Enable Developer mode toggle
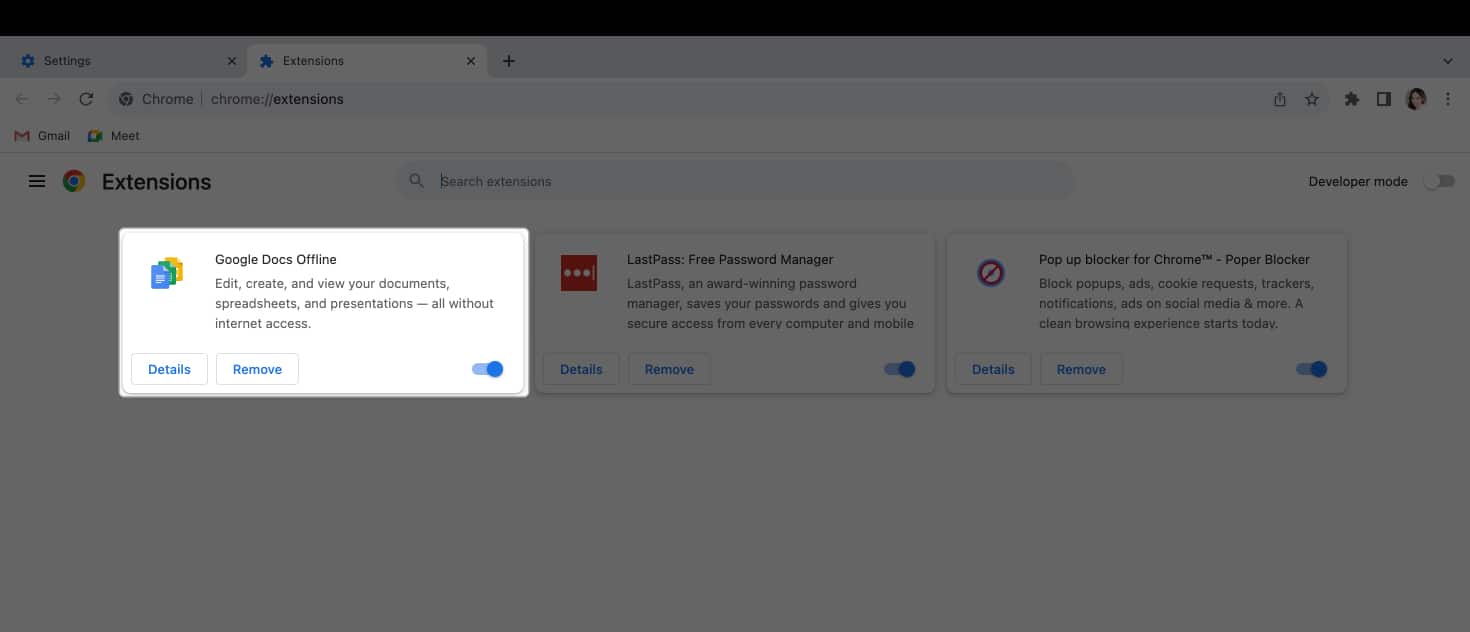Screen dimensions: 1470x632 1439,181
